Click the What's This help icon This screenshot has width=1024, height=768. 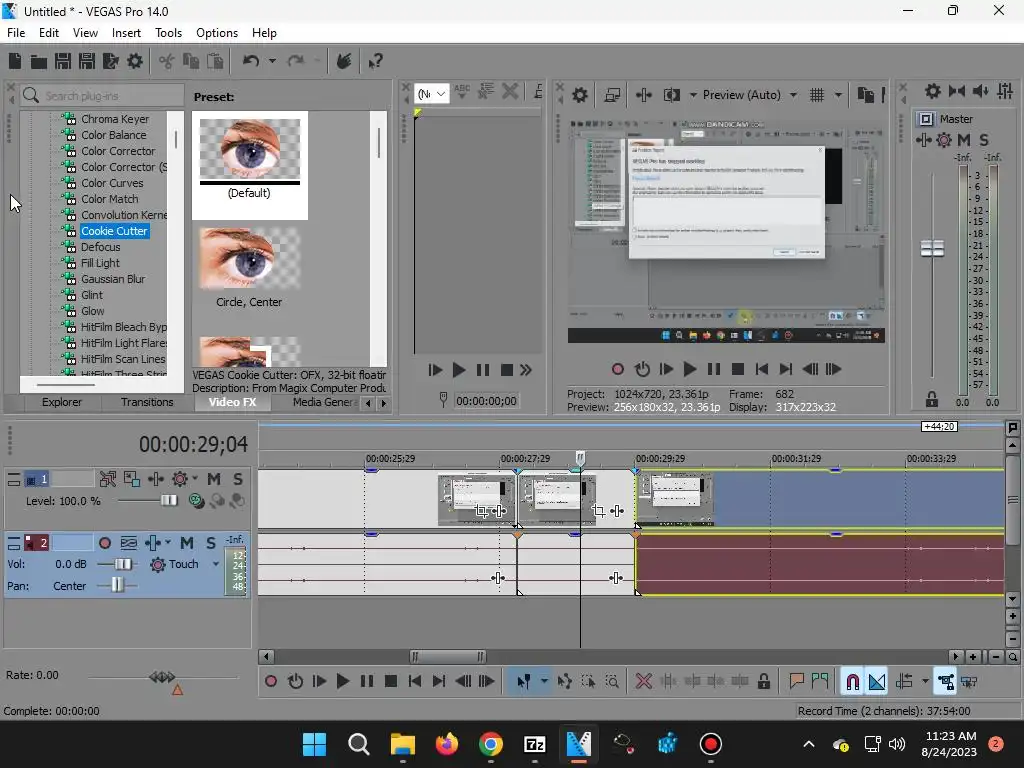[x=375, y=61]
